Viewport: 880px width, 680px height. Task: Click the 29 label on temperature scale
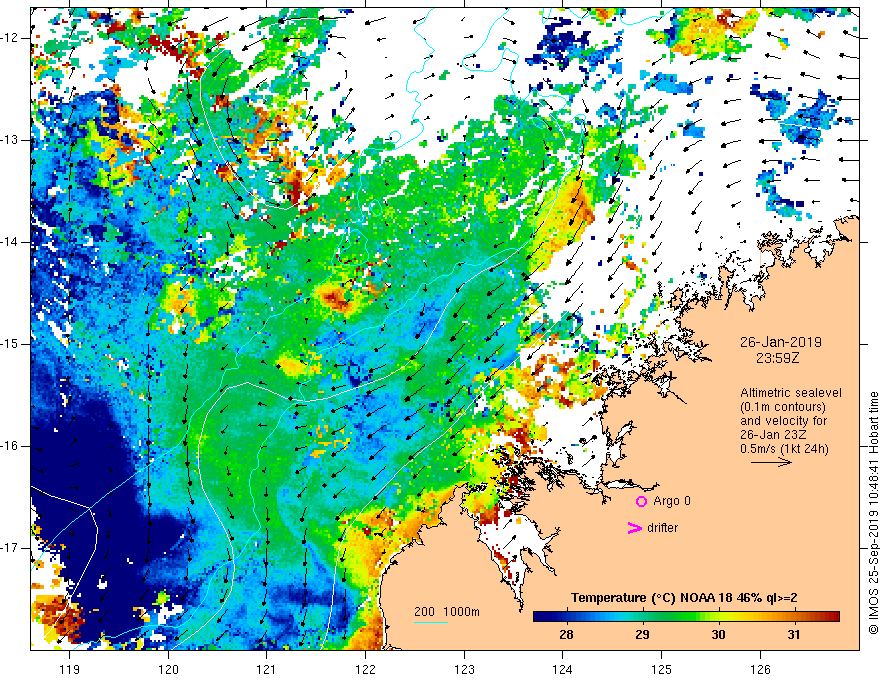click(642, 635)
